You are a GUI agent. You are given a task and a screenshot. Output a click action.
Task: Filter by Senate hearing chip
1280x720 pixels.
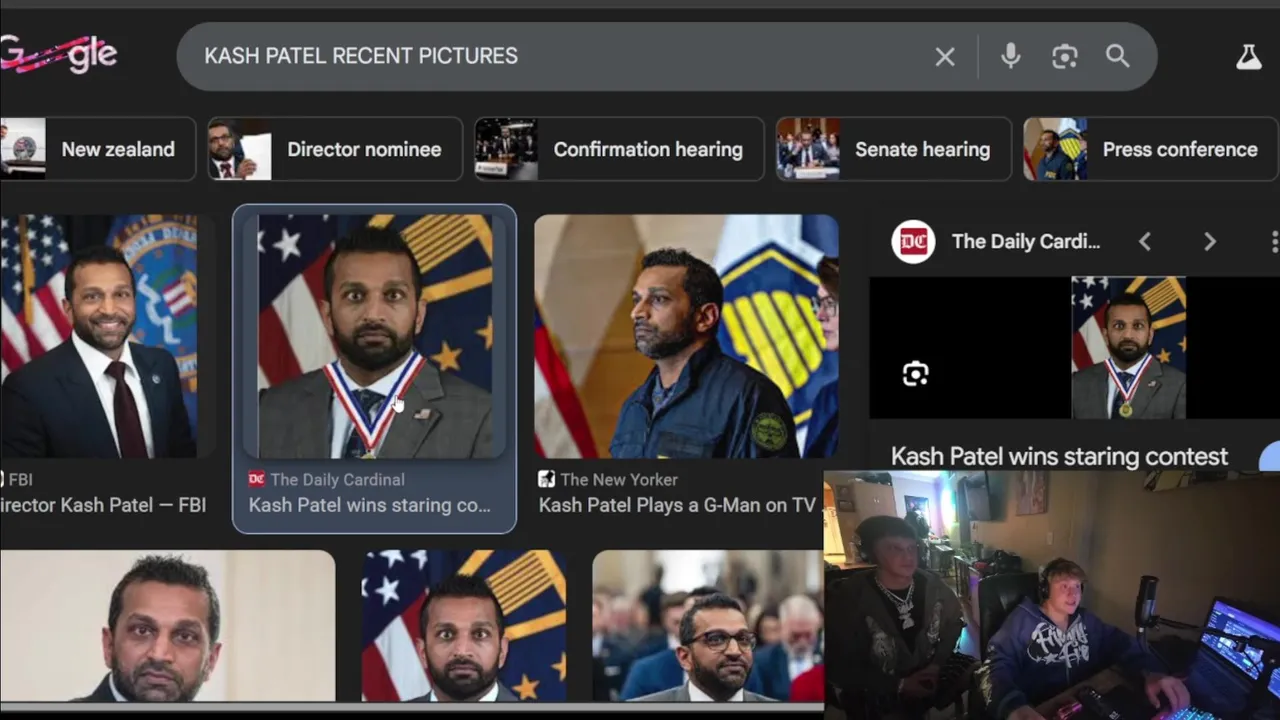(894, 149)
